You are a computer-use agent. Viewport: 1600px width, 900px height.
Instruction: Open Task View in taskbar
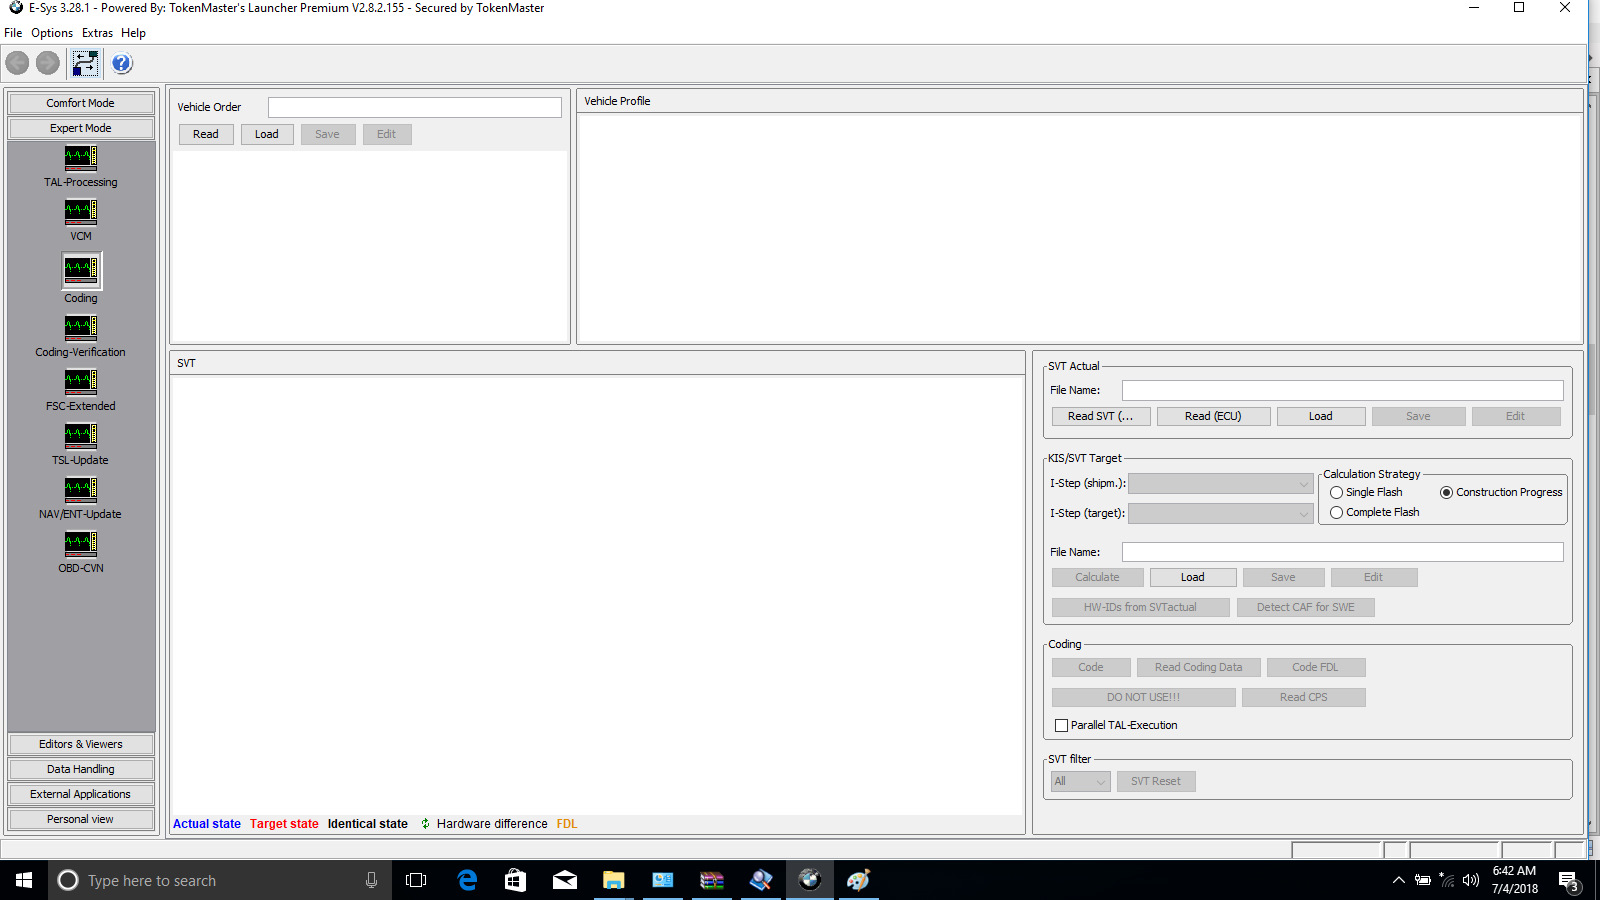tap(416, 880)
